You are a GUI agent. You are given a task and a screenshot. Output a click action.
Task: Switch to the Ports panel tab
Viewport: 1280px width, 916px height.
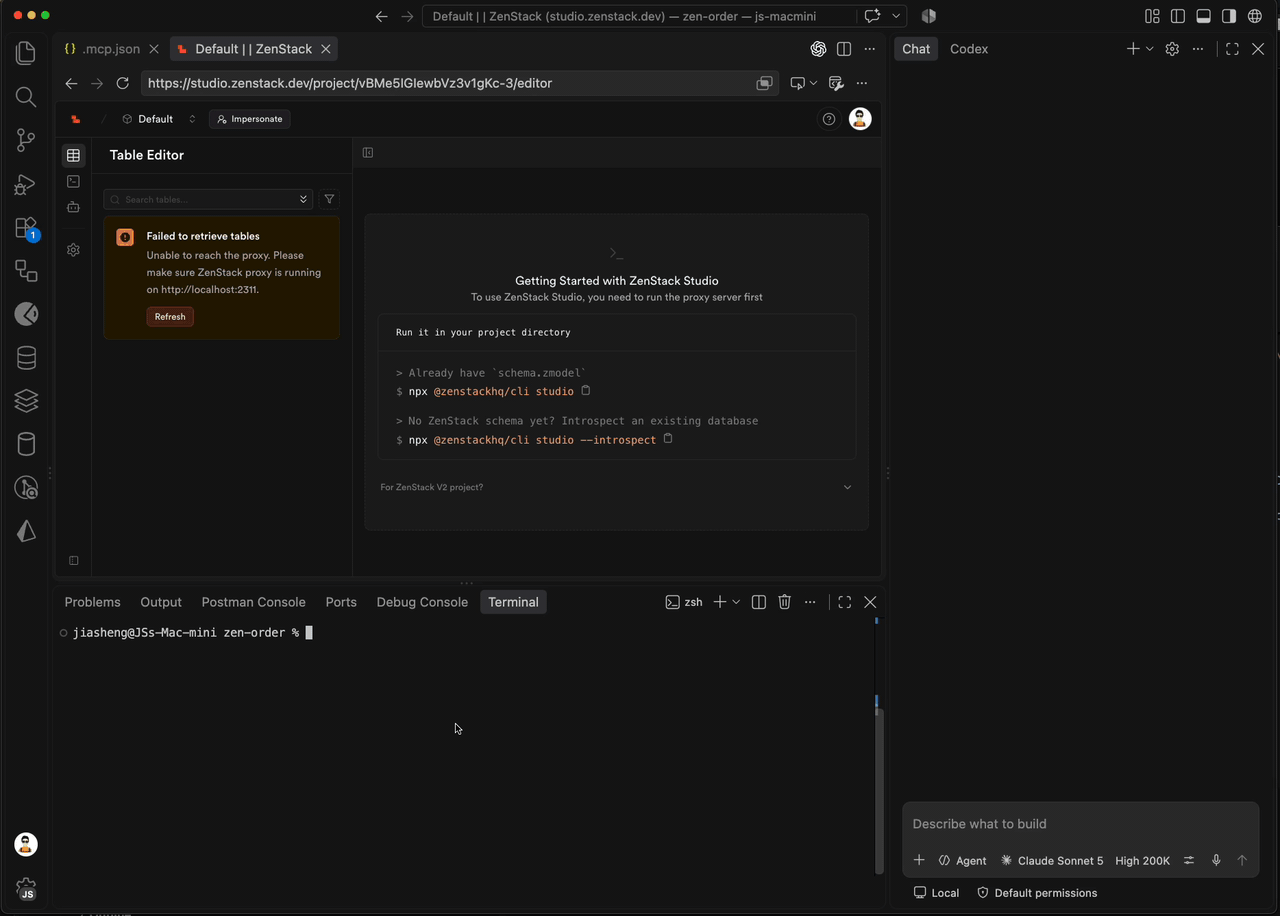(341, 602)
